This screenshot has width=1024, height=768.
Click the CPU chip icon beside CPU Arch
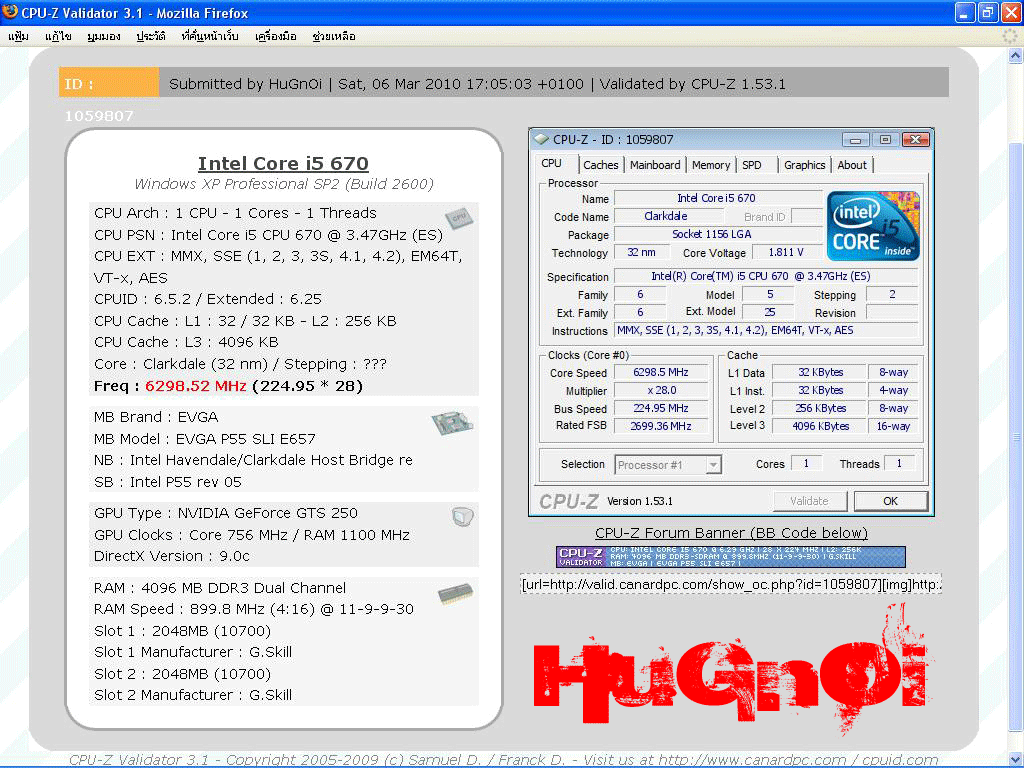coord(460,217)
